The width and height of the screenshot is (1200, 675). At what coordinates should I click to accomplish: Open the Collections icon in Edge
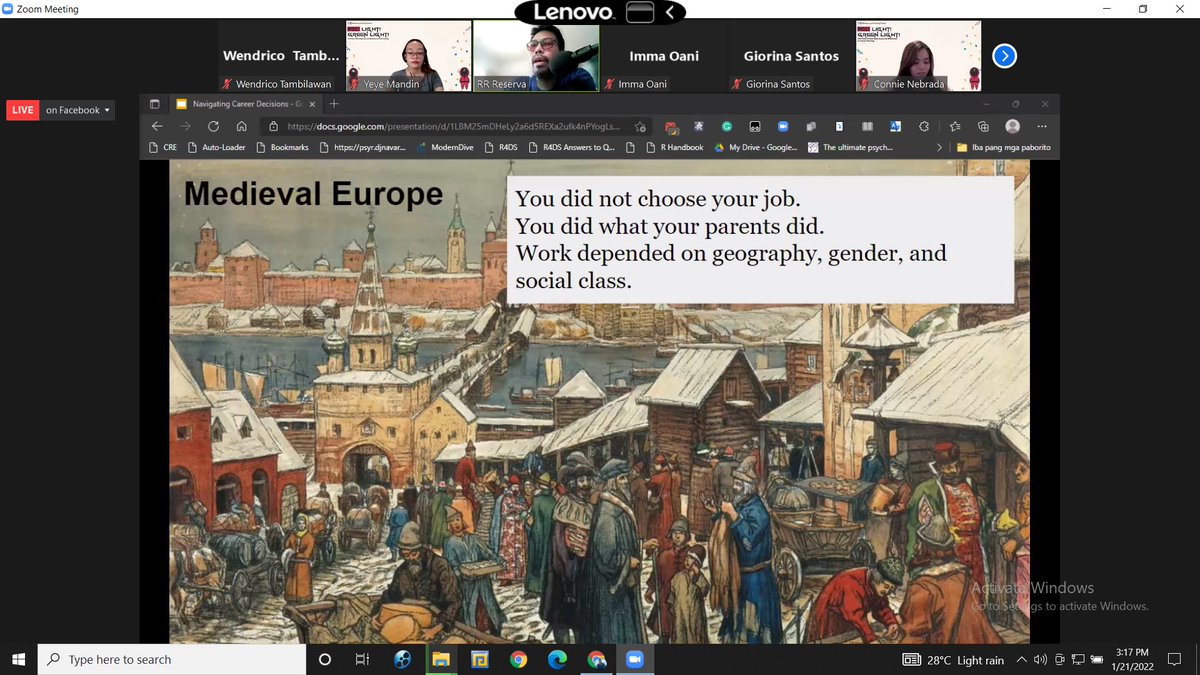(983, 127)
